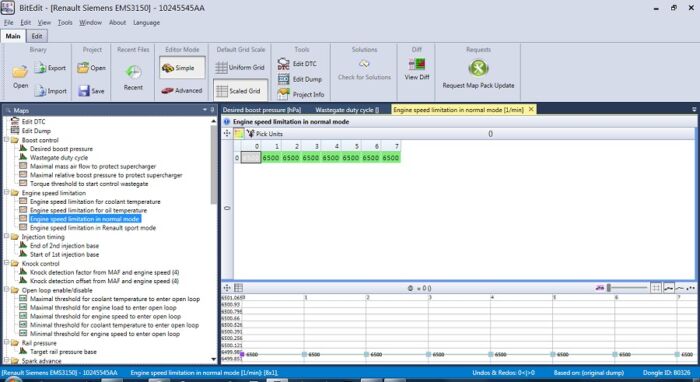Collapse the Injection timing folder
The image size is (700, 382).
coord(7,237)
